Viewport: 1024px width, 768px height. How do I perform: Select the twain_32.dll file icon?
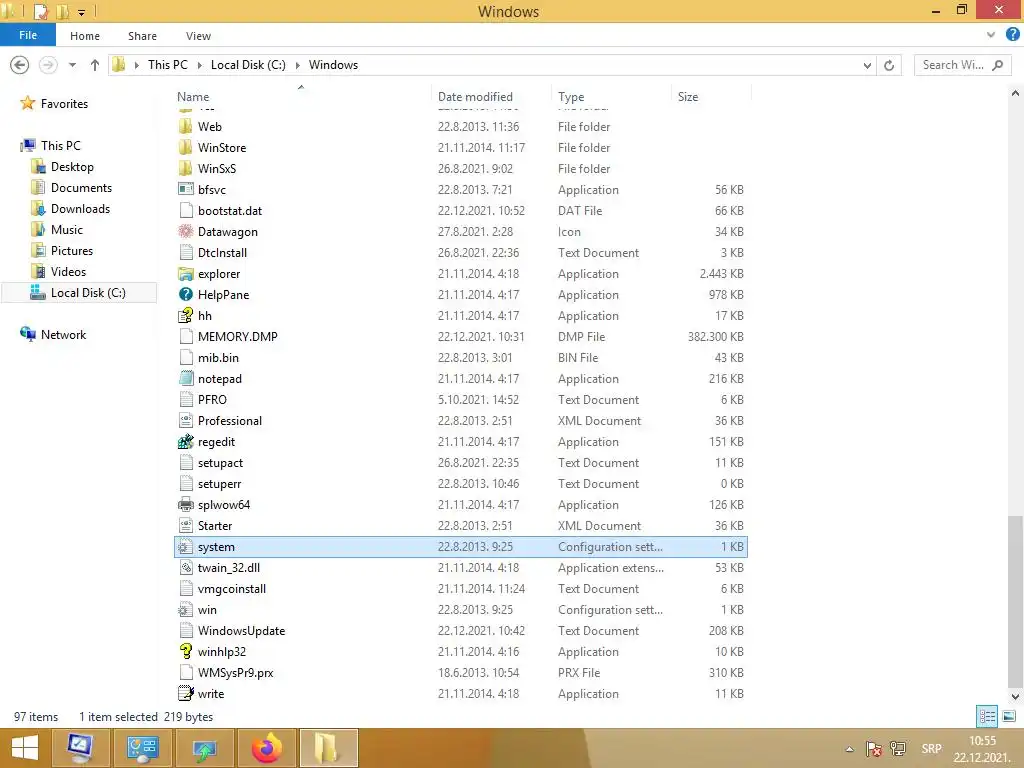pos(186,568)
